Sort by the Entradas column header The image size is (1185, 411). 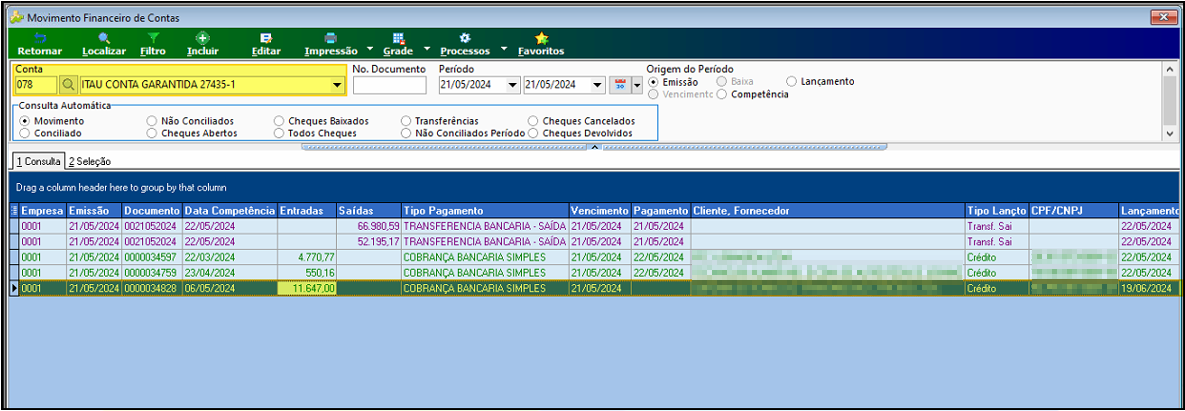click(x=307, y=211)
